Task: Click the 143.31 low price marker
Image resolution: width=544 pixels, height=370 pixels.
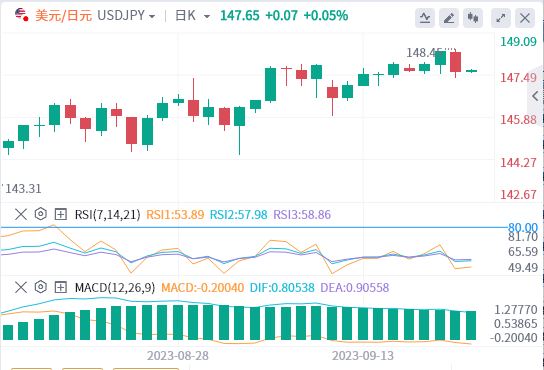Action: click(x=23, y=189)
